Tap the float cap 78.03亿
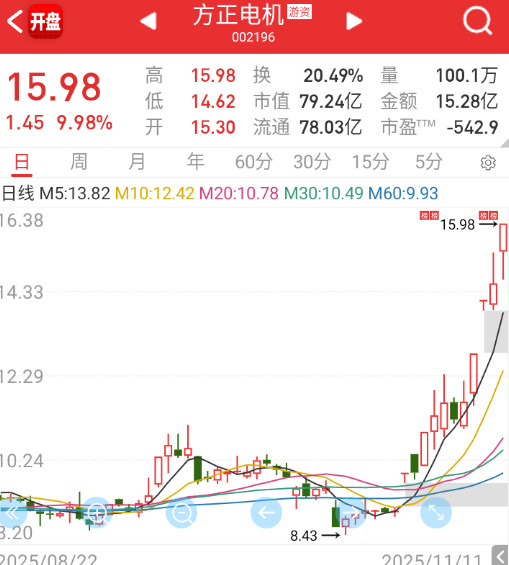 click(331, 128)
